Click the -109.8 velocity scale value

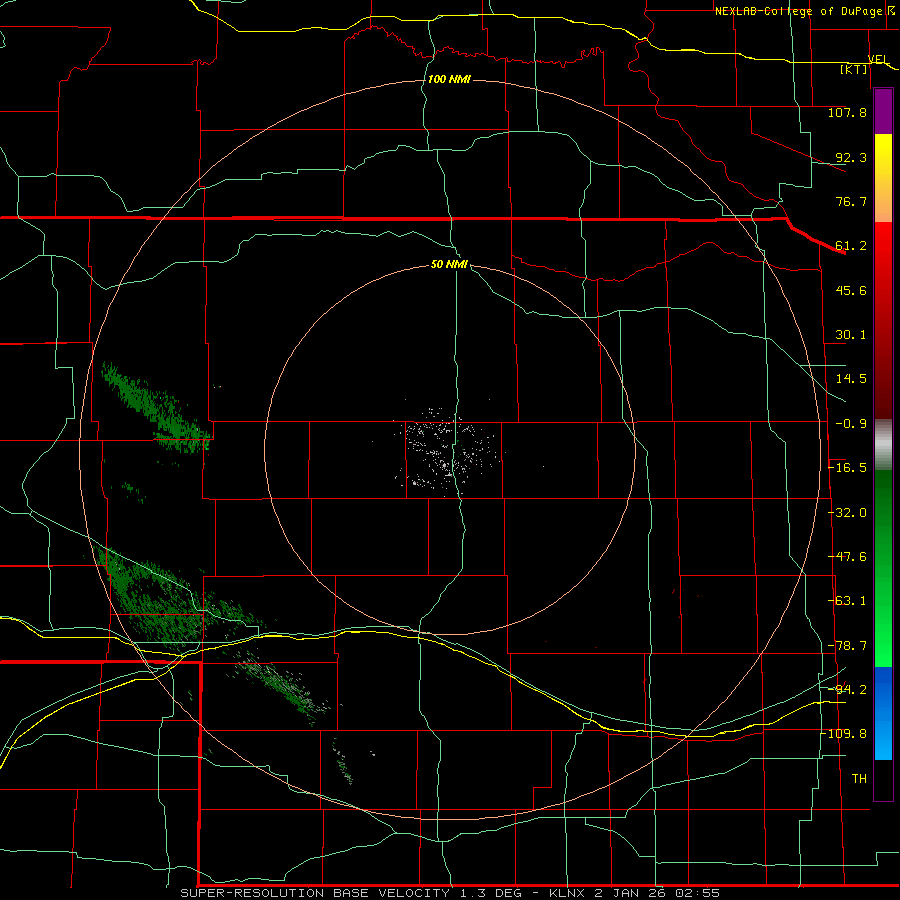point(844,734)
